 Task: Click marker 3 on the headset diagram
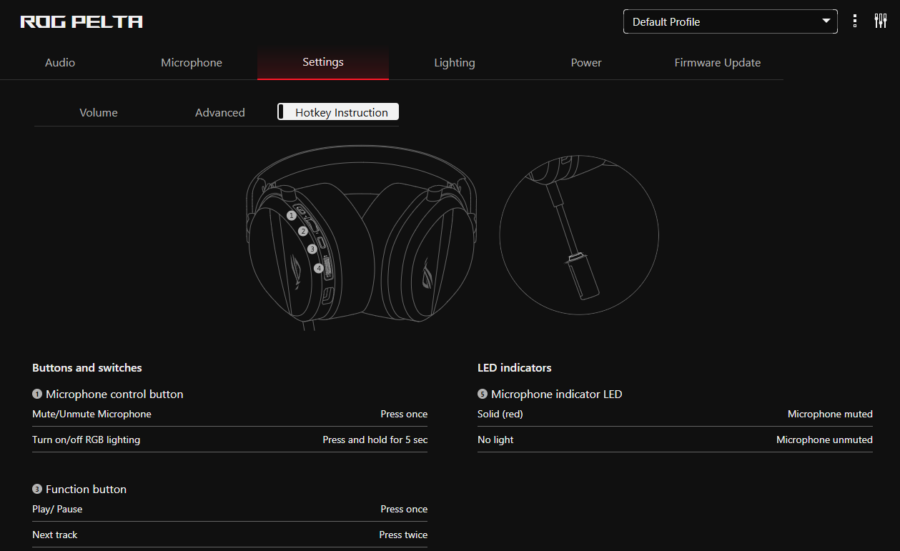tap(312, 249)
